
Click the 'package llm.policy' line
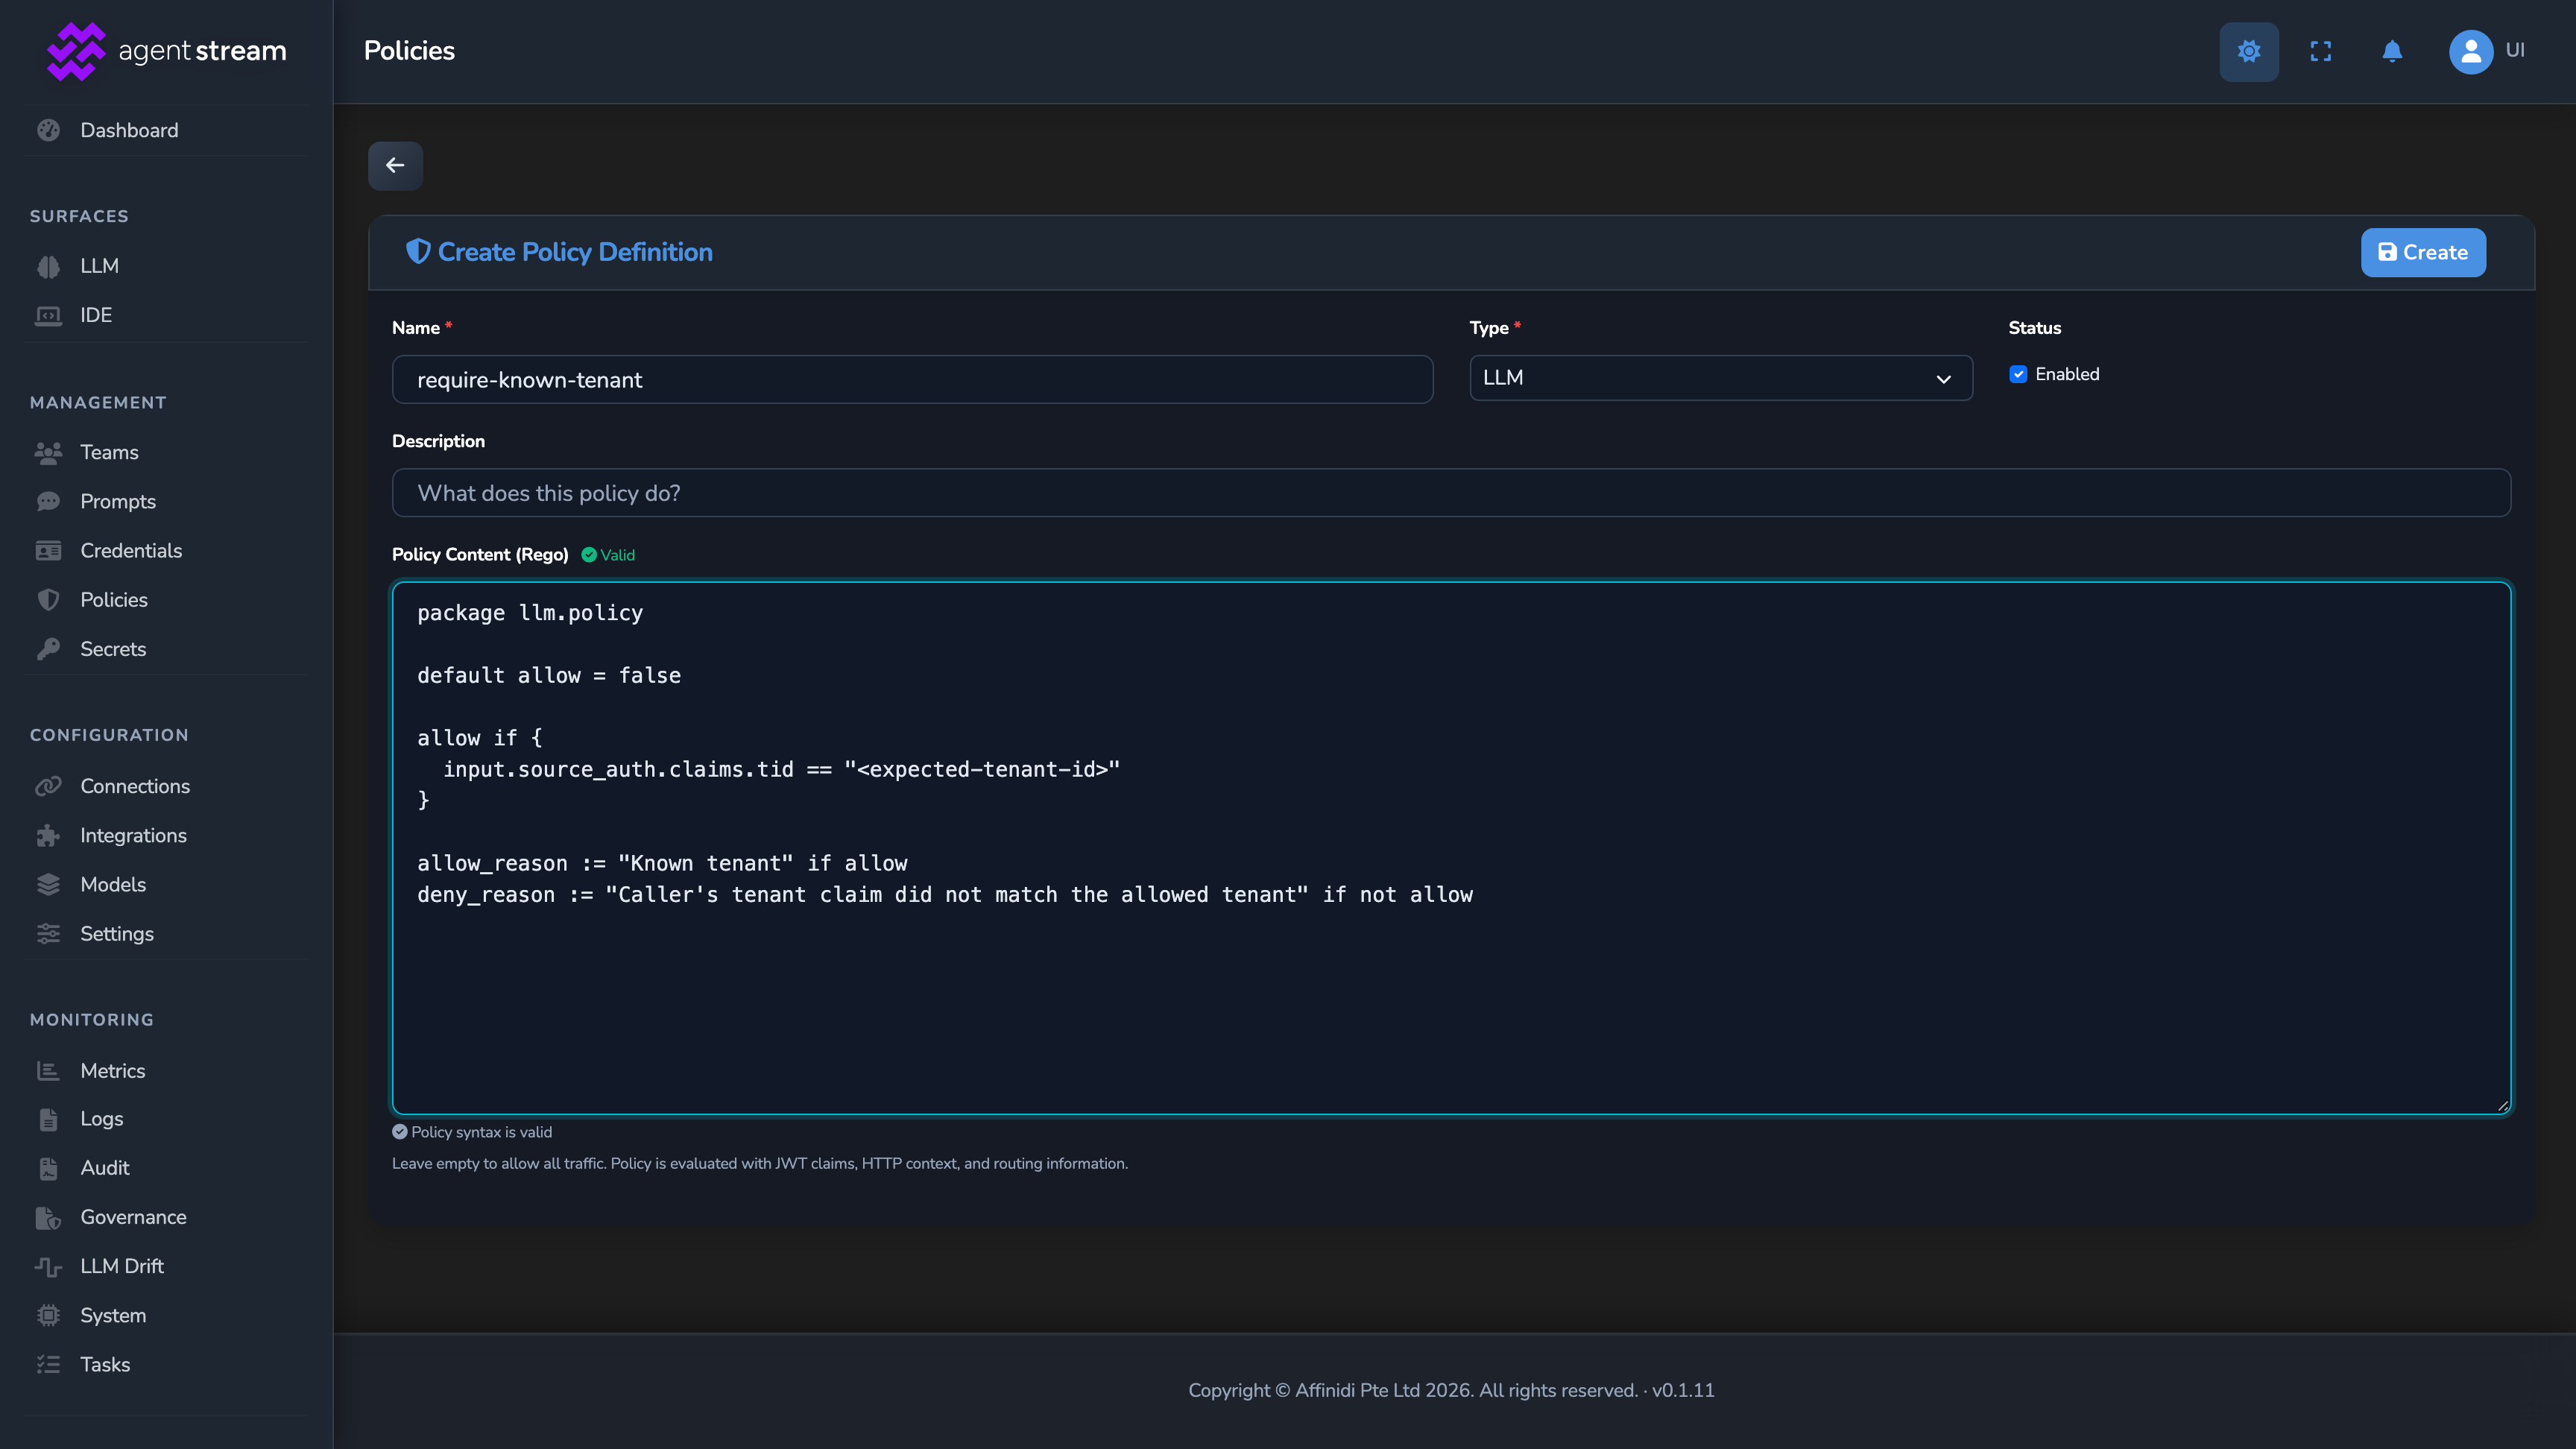[530, 613]
